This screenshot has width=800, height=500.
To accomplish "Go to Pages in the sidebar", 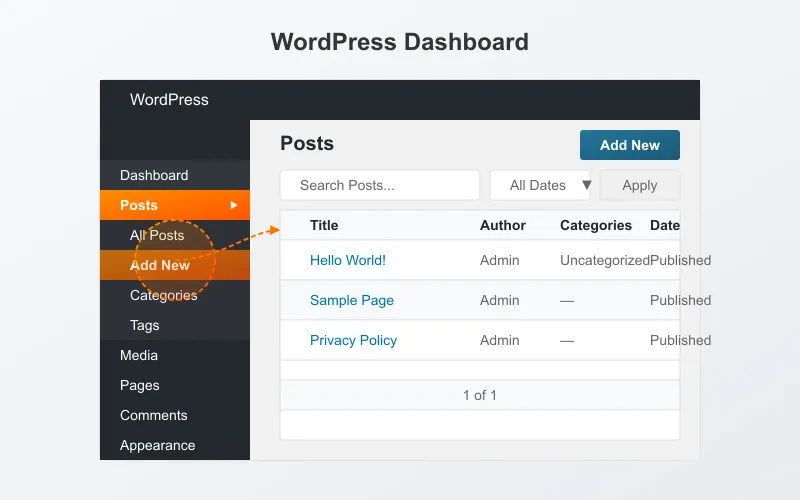I will (174, 385).
